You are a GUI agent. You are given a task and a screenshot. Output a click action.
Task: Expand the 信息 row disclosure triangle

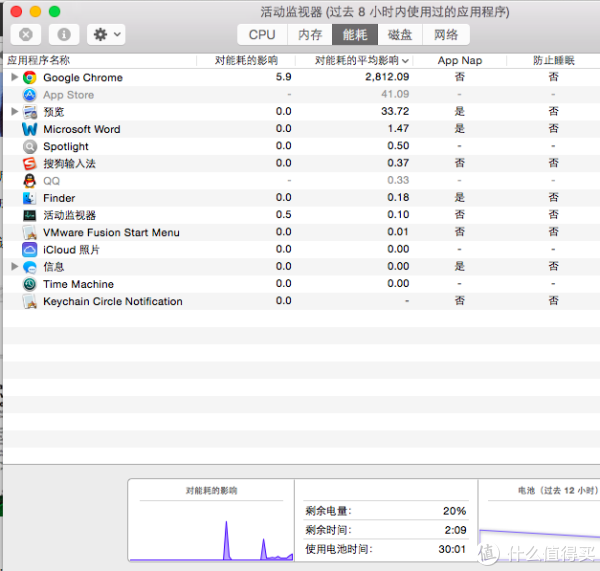pos(15,267)
